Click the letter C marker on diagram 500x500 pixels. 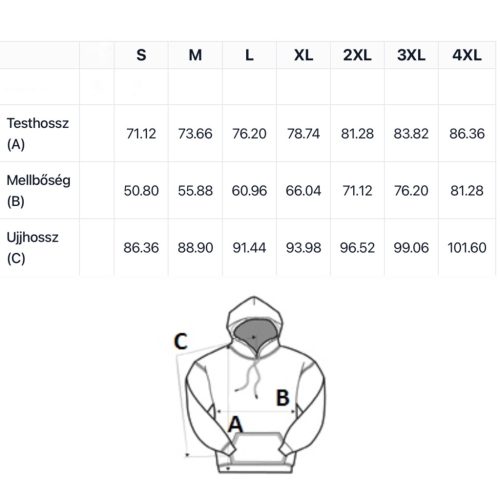coord(181,342)
